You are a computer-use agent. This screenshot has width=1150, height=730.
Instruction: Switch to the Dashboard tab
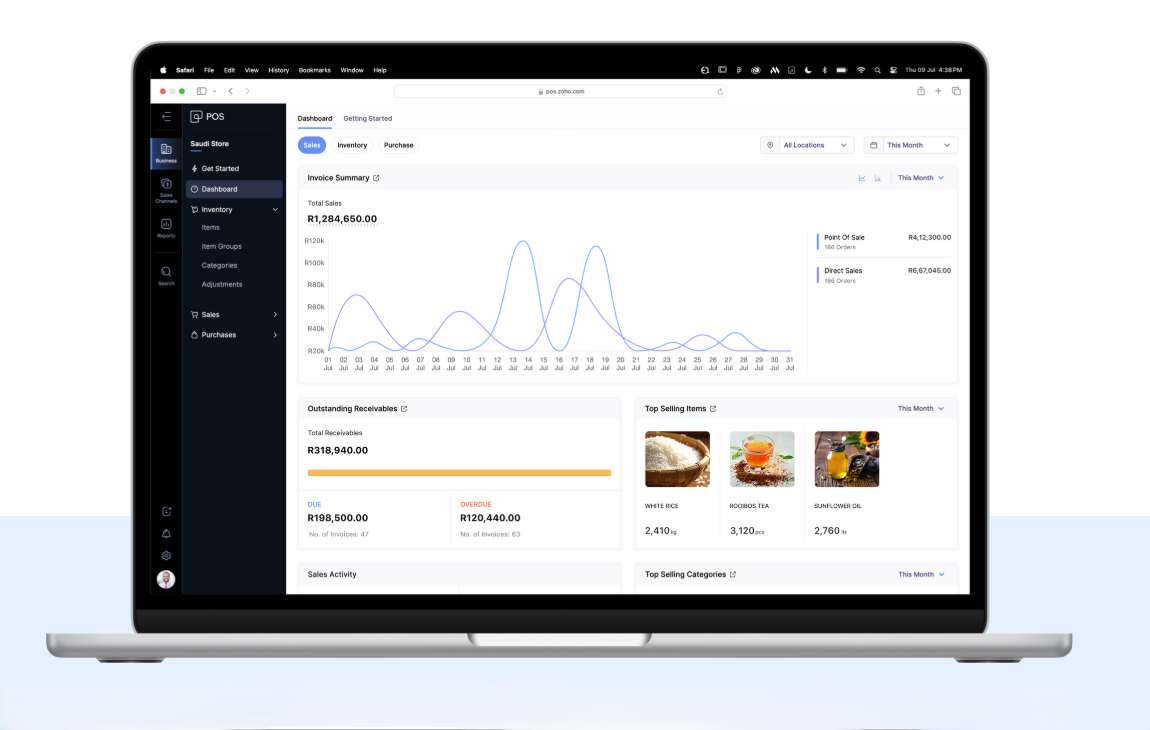point(315,118)
